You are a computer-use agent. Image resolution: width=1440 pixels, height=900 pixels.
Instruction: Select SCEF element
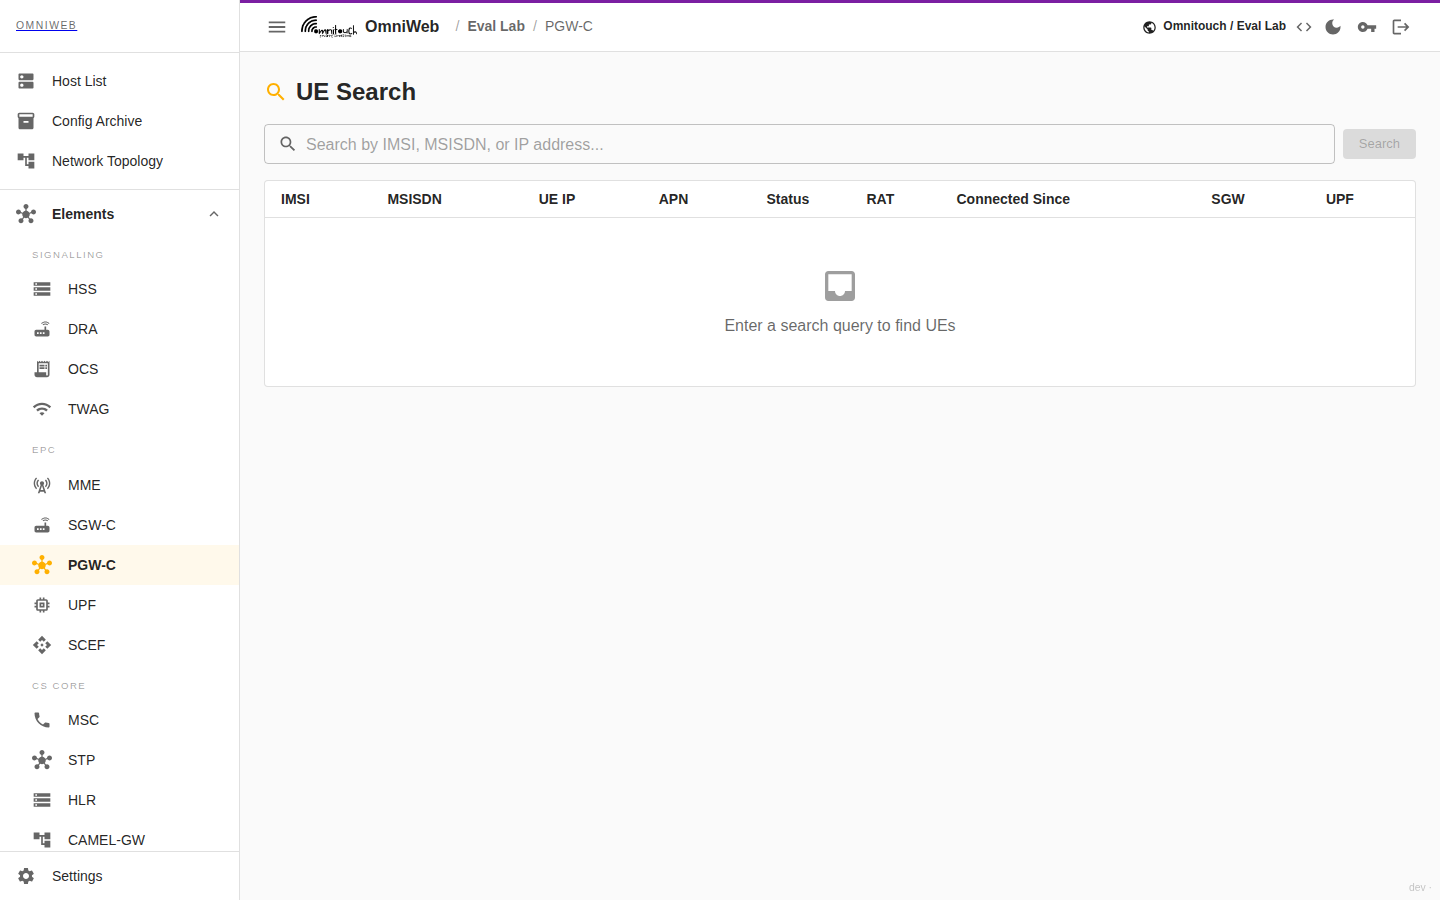120,645
